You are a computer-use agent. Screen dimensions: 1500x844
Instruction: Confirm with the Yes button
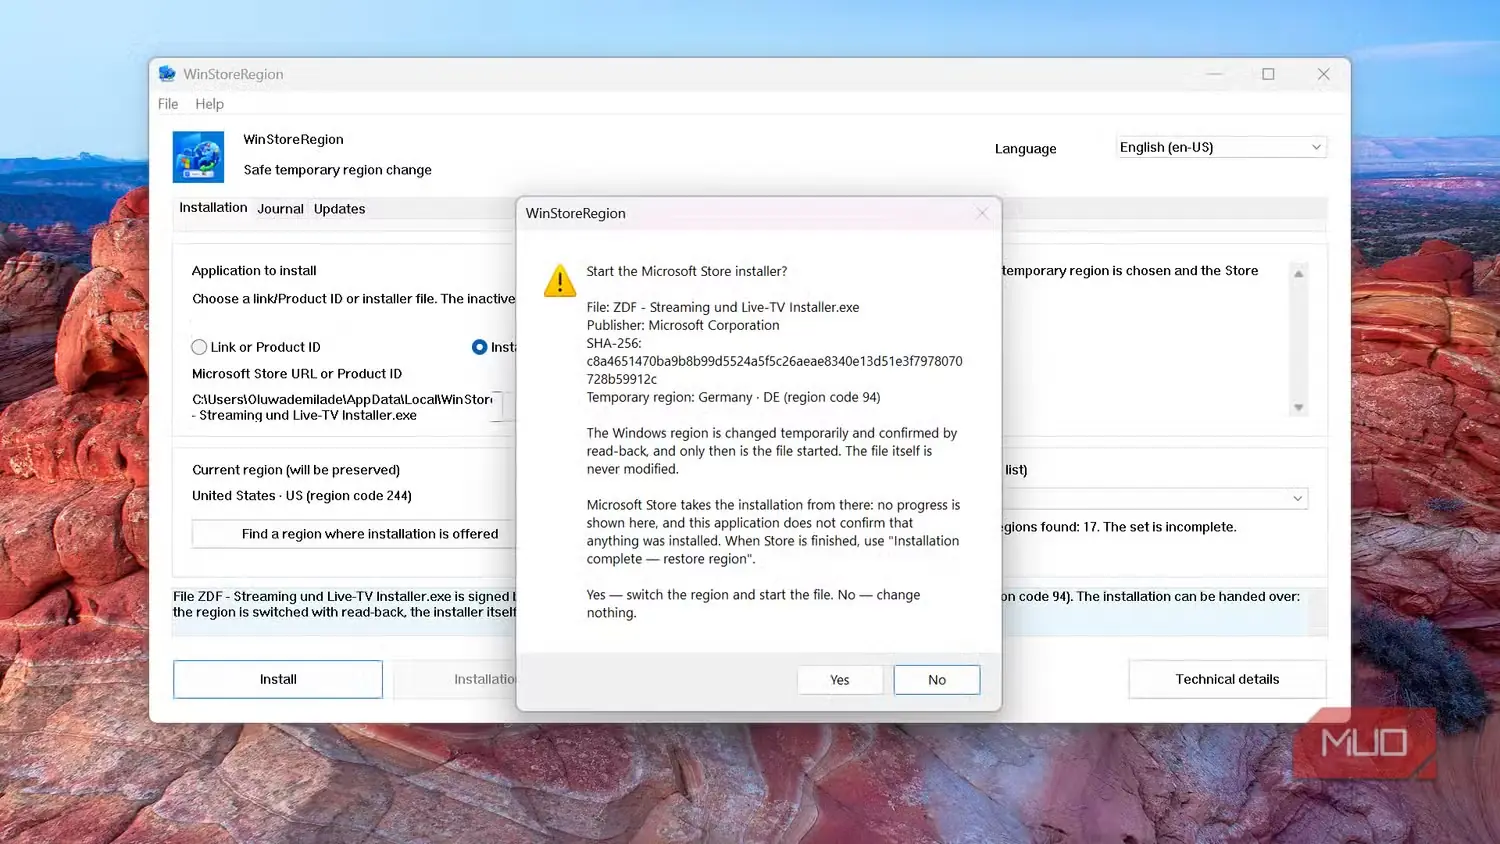tap(840, 680)
